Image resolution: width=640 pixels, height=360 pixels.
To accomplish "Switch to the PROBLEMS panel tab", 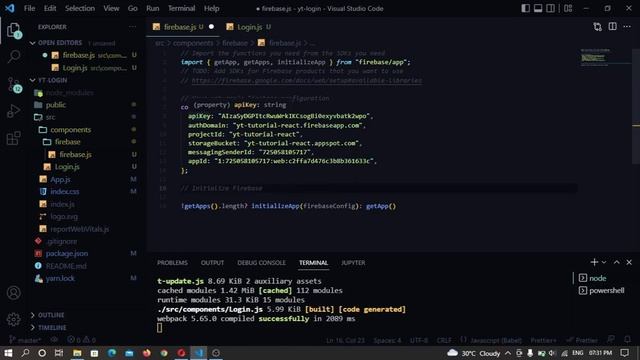I will point(172,262).
